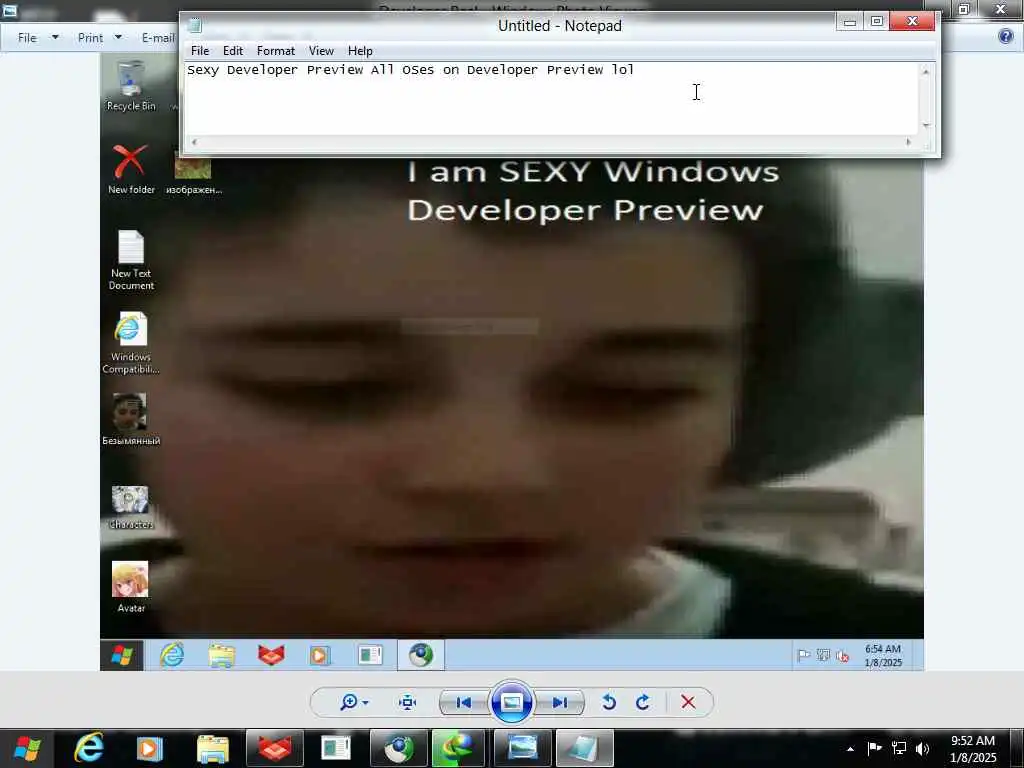The height and width of the screenshot is (768, 1024).
Task: Open File Explorer folder on bottom taskbar
Action: pos(212,748)
